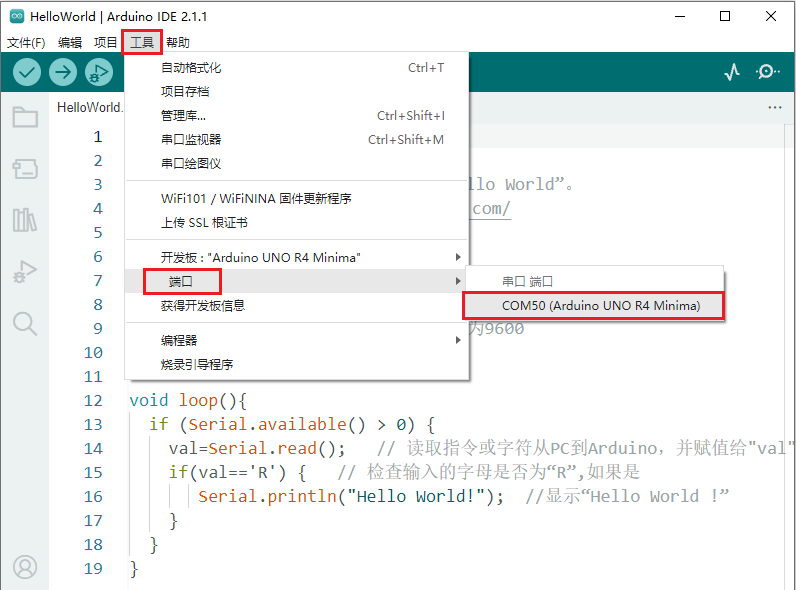Open the Sketchbook folder sidebar icon
The image size is (796, 590).
click(x=25, y=117)
